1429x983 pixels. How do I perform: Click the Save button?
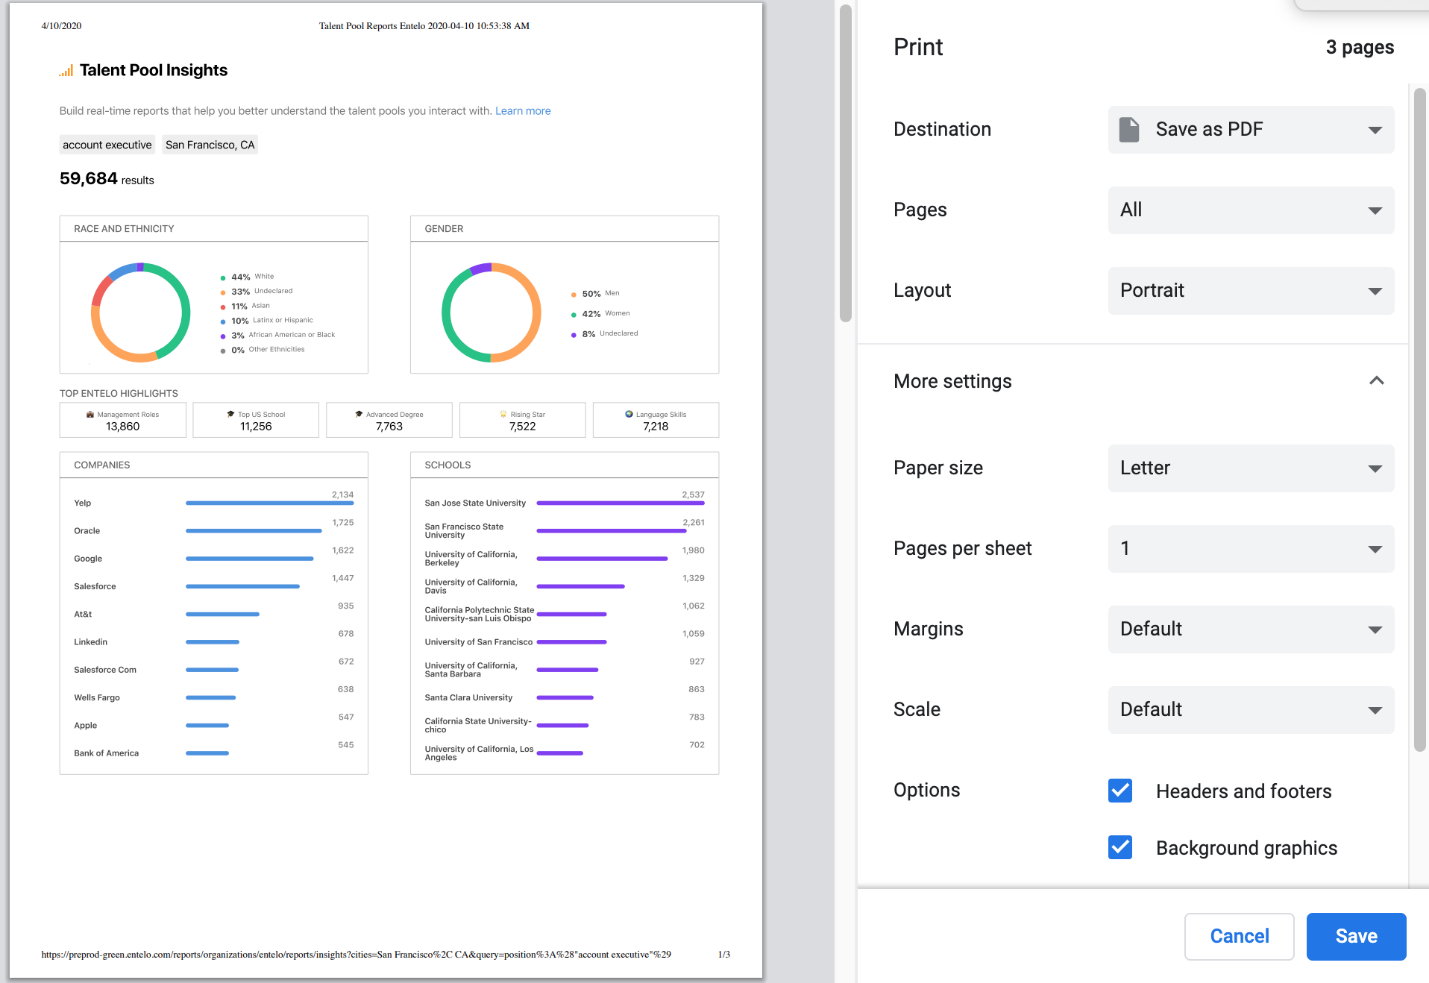click(1356, 937)
